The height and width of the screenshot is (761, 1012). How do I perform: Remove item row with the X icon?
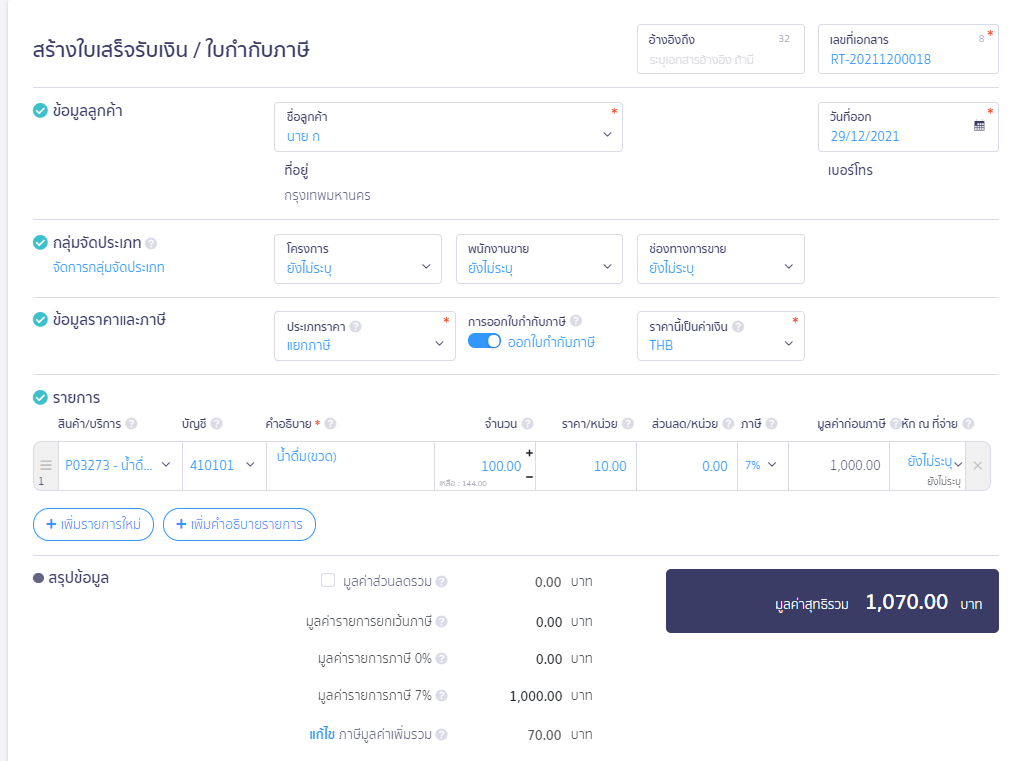(x=978, y=465)
